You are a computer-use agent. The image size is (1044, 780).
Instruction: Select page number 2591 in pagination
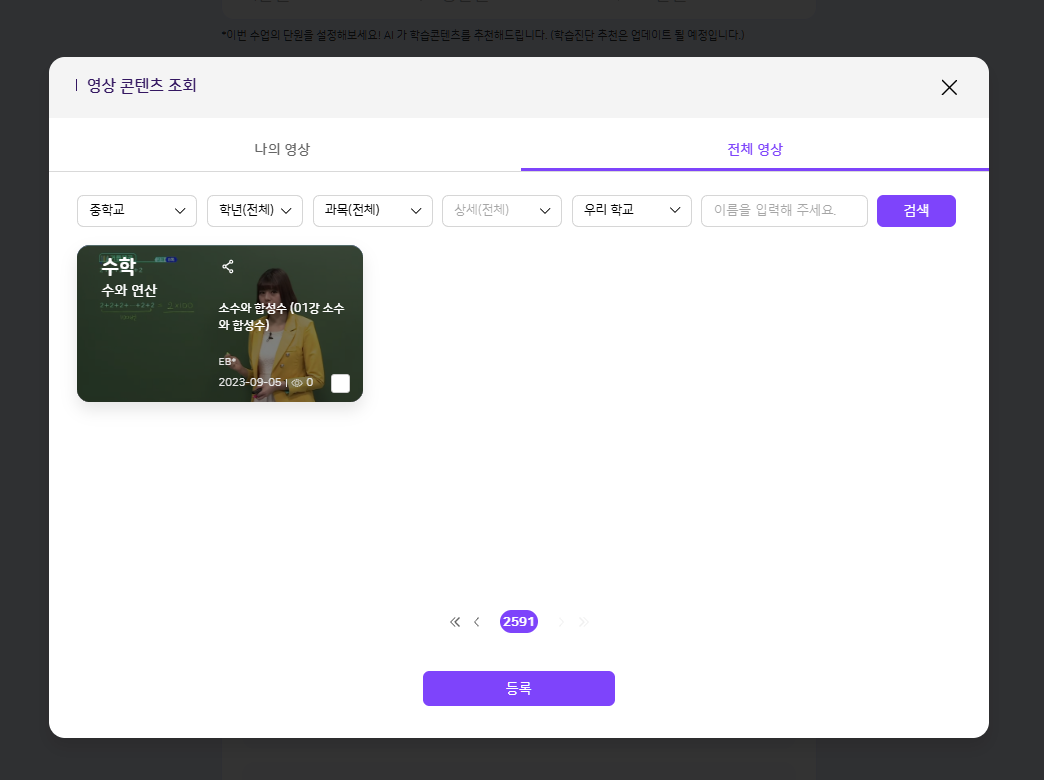pos(519,622)
